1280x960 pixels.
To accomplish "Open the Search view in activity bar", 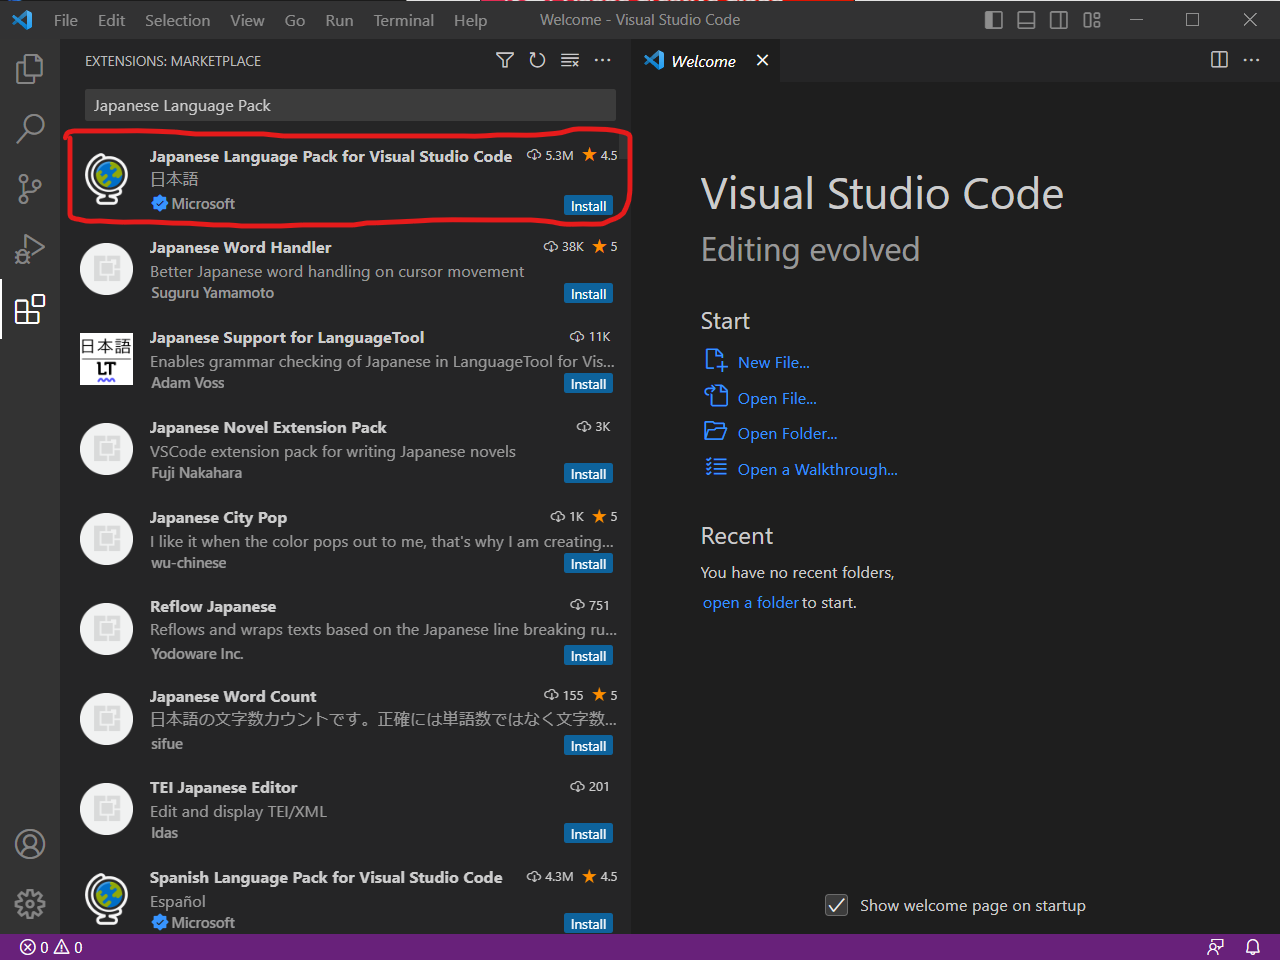I will pos(30,128).
